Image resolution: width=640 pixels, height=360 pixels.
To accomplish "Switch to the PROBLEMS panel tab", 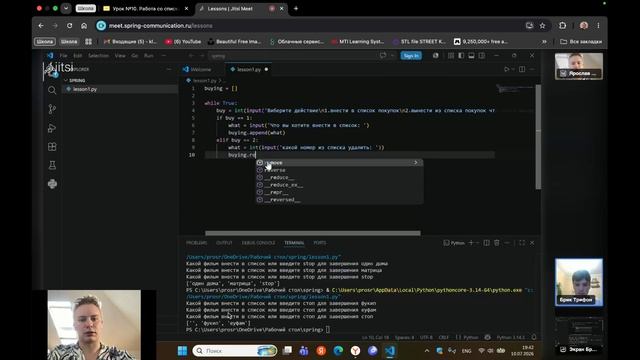I will tap(196, 243).
